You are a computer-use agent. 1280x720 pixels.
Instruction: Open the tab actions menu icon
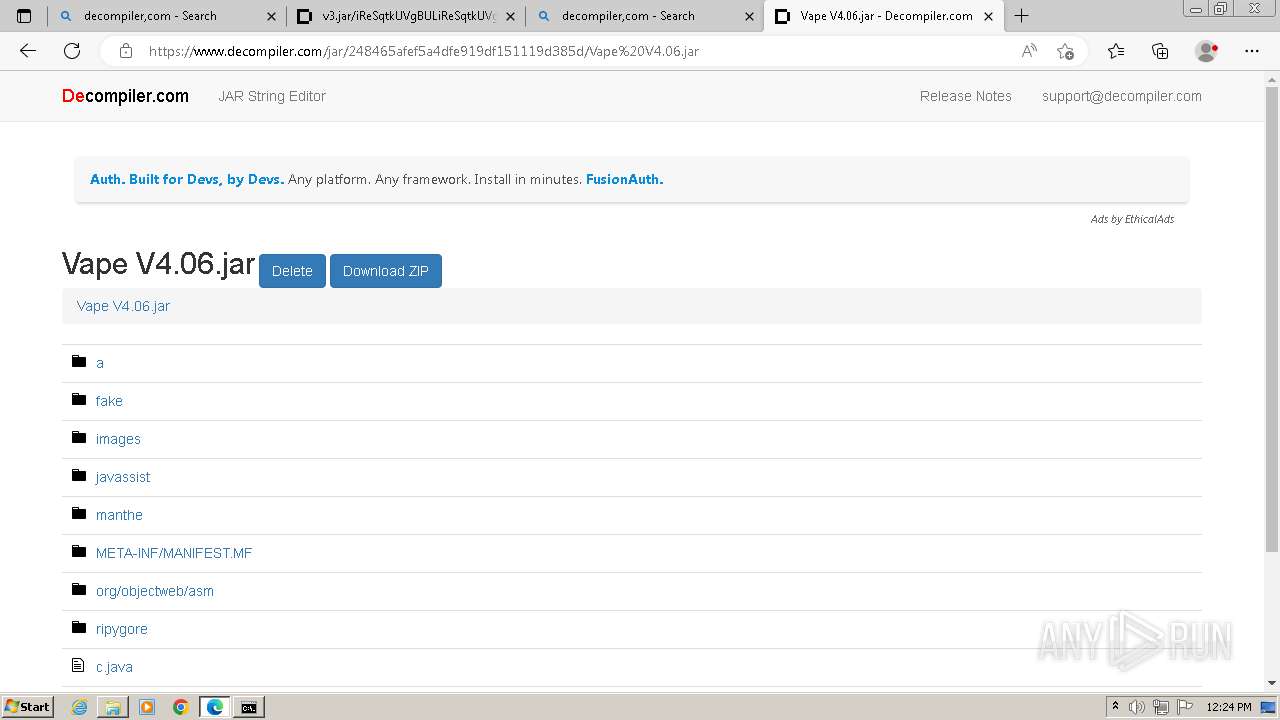(24, 16)
